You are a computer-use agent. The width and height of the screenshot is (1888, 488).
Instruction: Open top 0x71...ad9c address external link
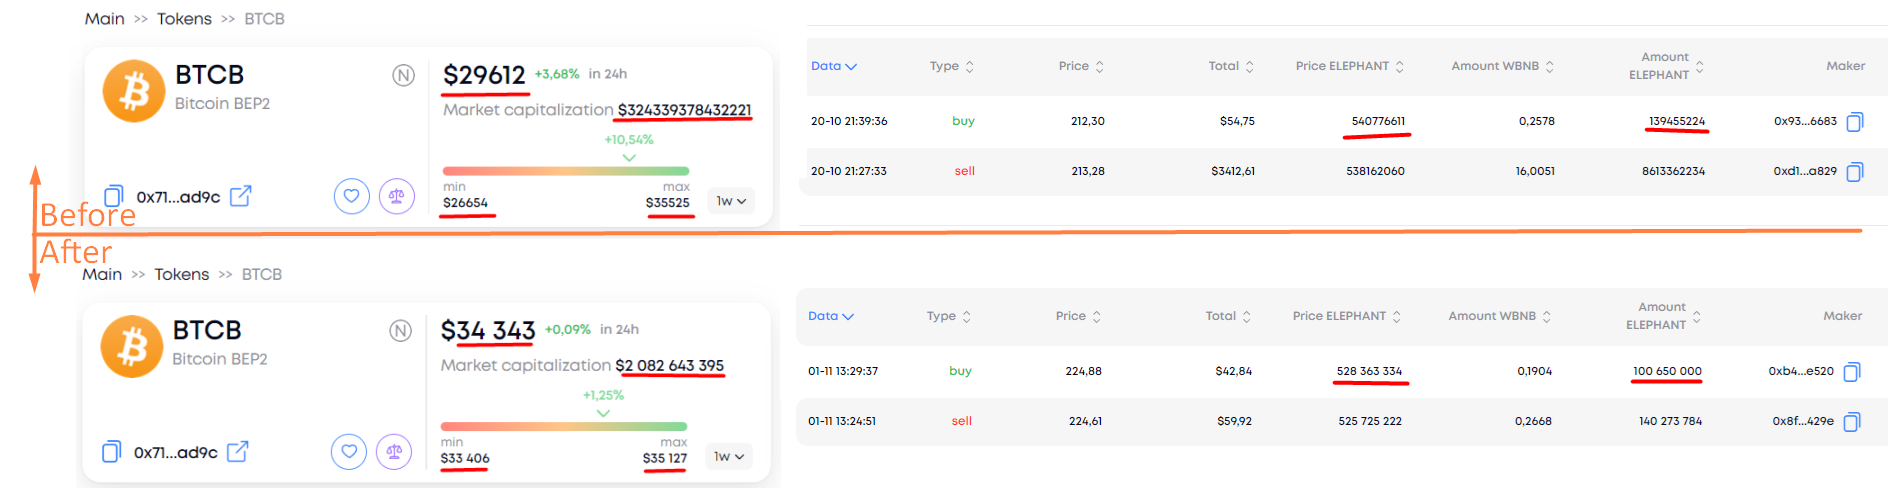240,196
